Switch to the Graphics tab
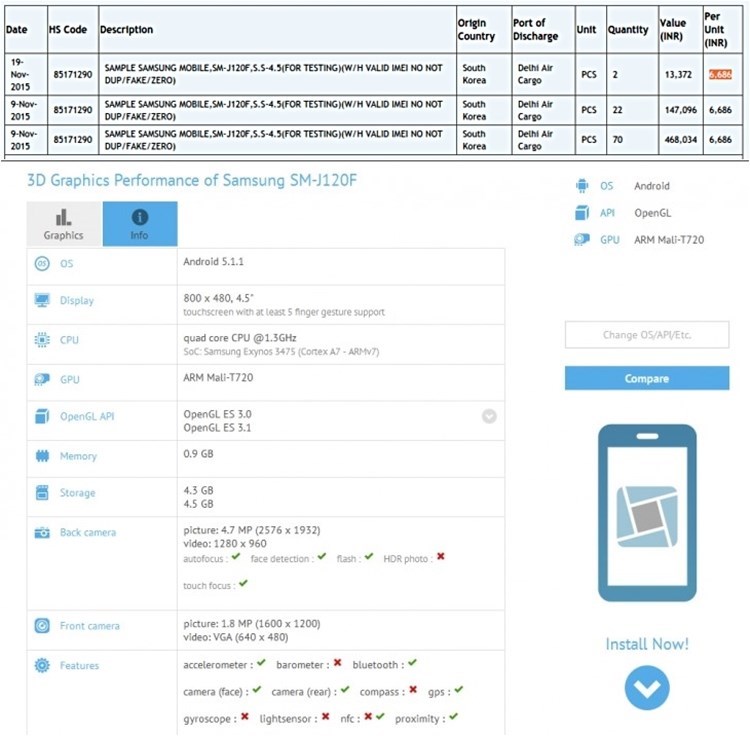The image size is (750, 736). point(64,224)
